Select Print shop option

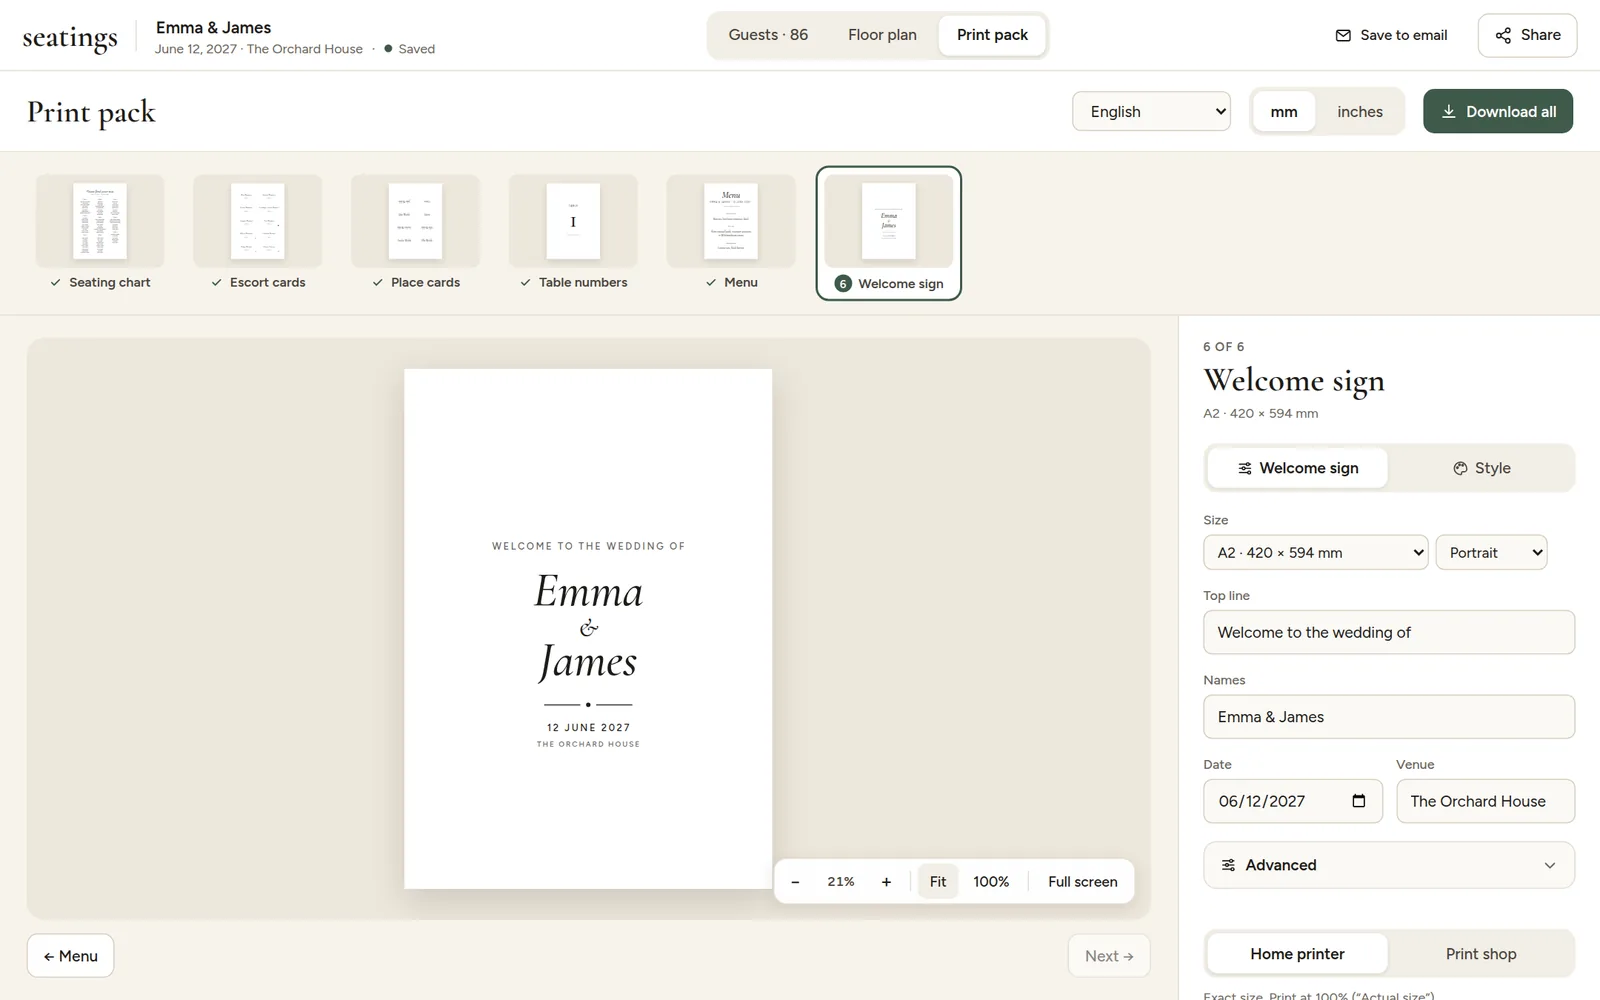1481,954
